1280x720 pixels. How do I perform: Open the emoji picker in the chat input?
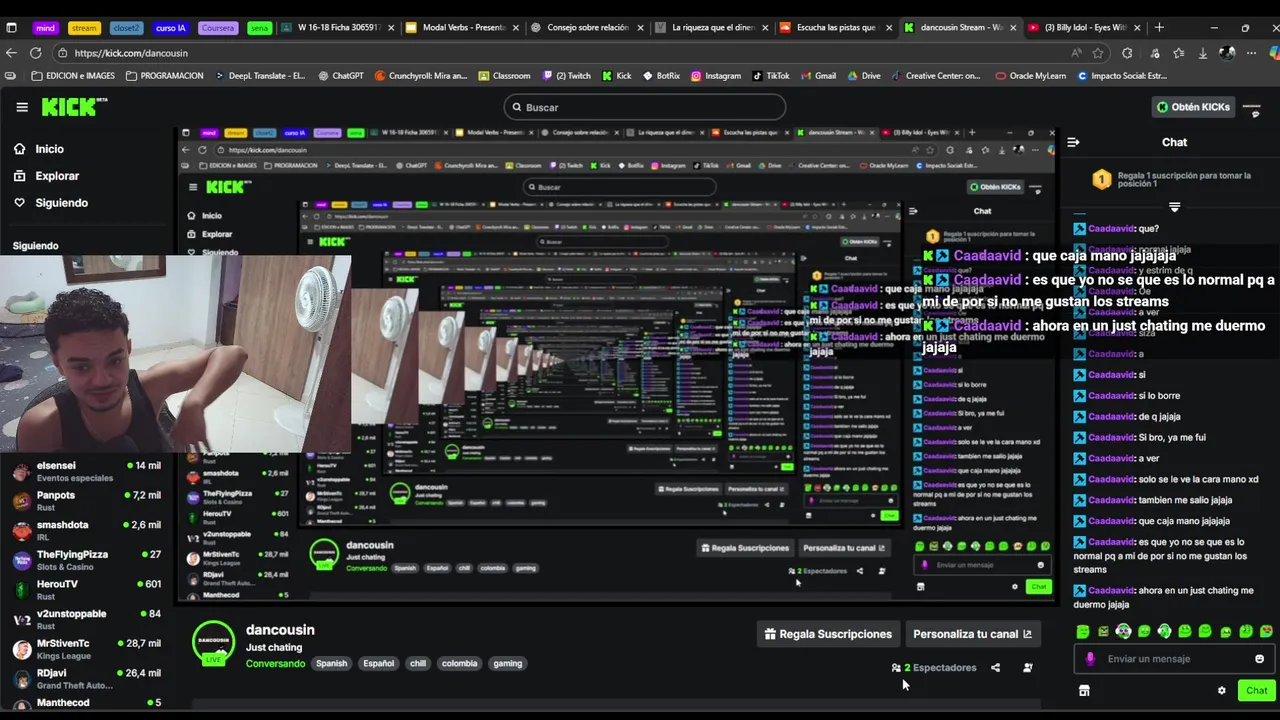coord(1259,659)
